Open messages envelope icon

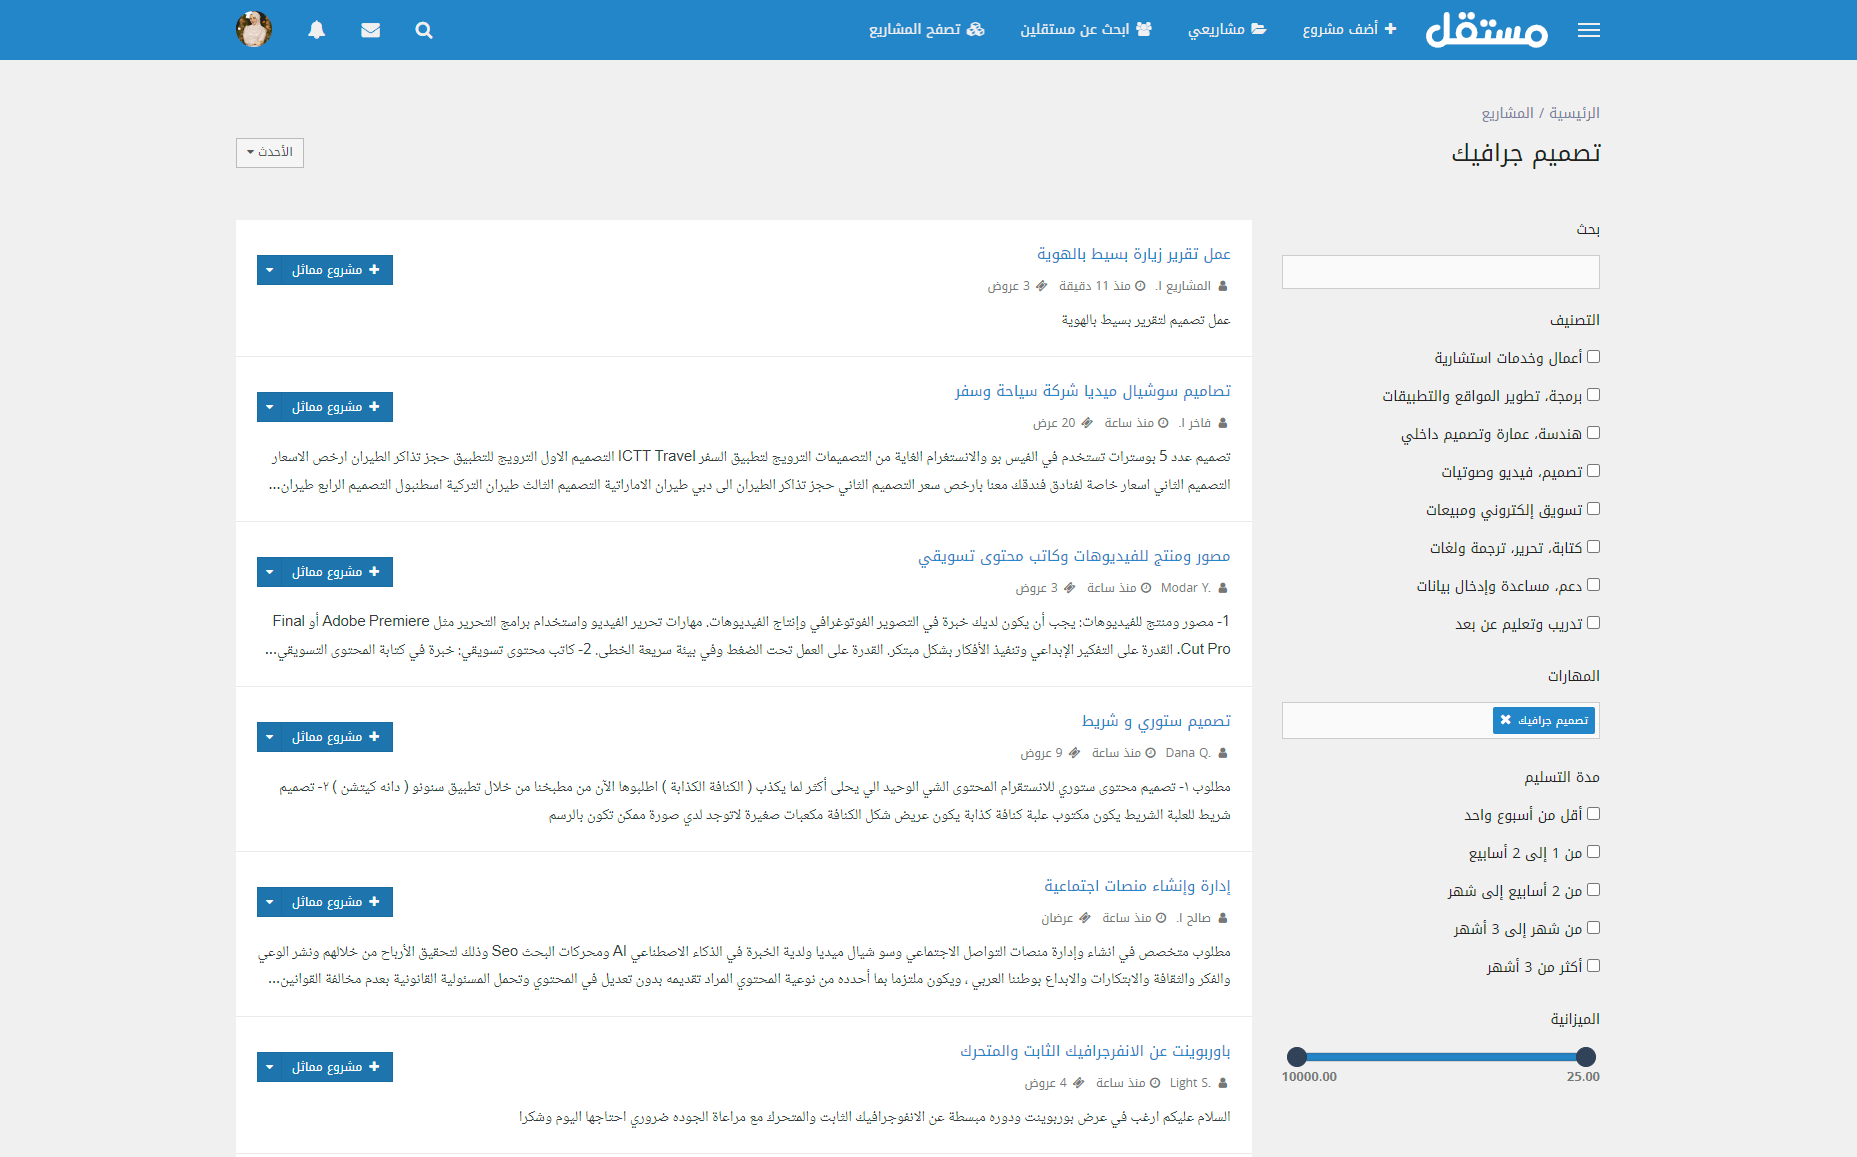[x=370, y=30]
